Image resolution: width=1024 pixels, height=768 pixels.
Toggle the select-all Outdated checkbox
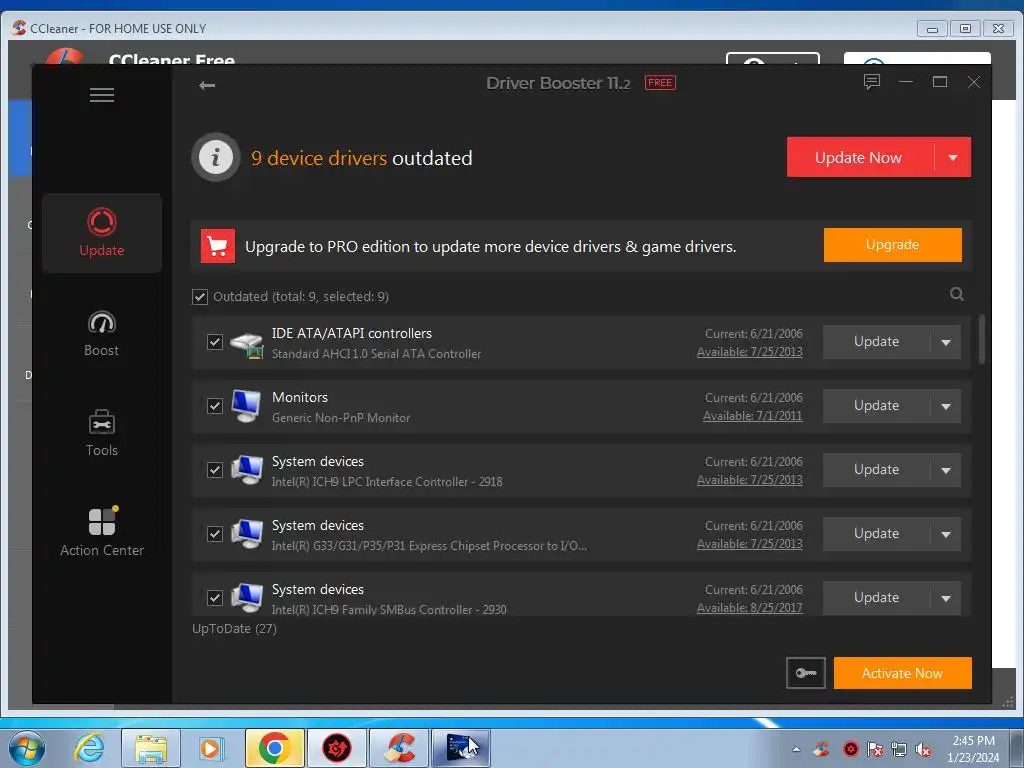(200, 297)
